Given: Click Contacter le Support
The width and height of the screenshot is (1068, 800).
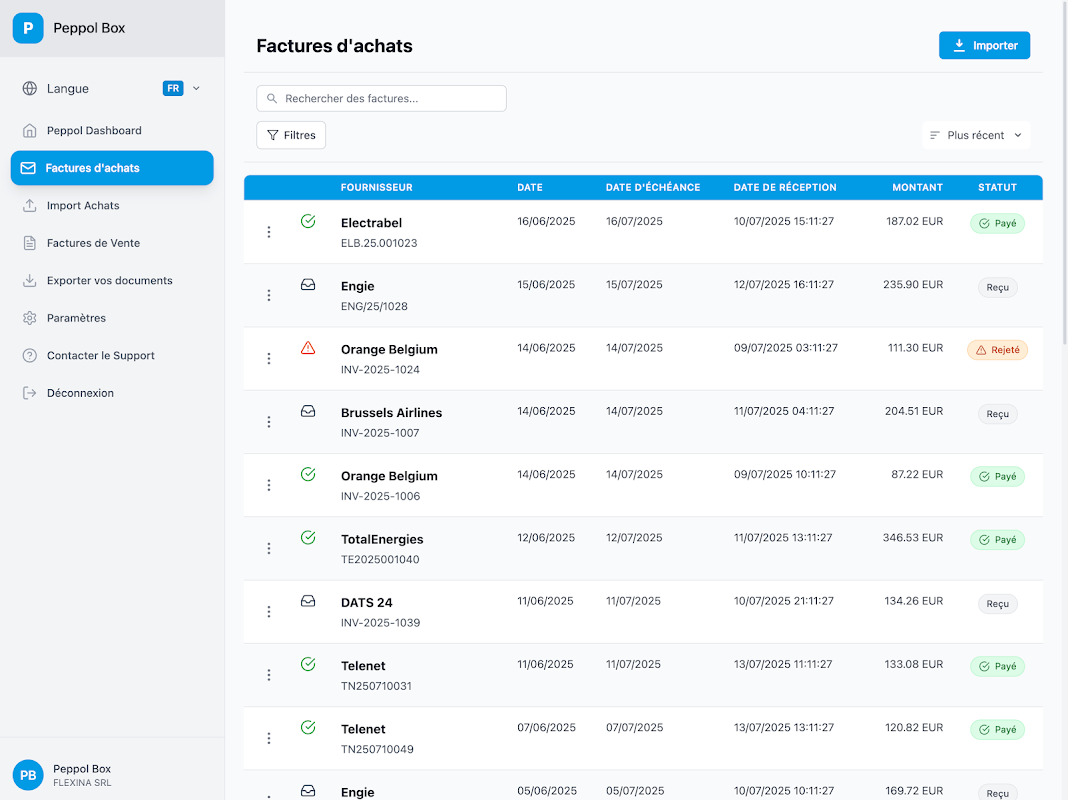Looking at the screenshot, I should (x=112, y=355).
